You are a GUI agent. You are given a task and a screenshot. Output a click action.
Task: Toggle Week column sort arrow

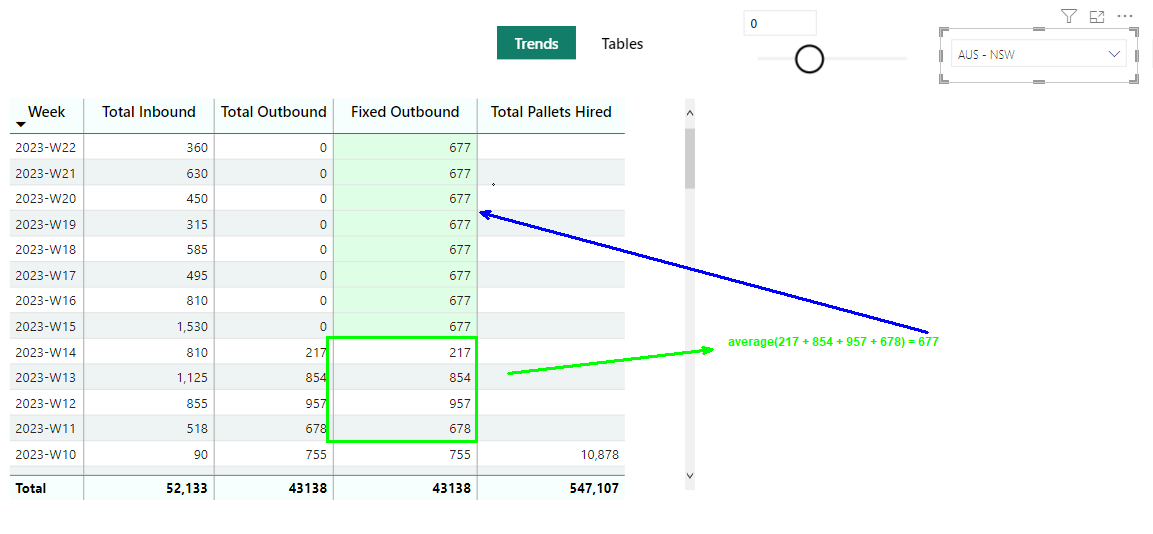tap(21, 124)
